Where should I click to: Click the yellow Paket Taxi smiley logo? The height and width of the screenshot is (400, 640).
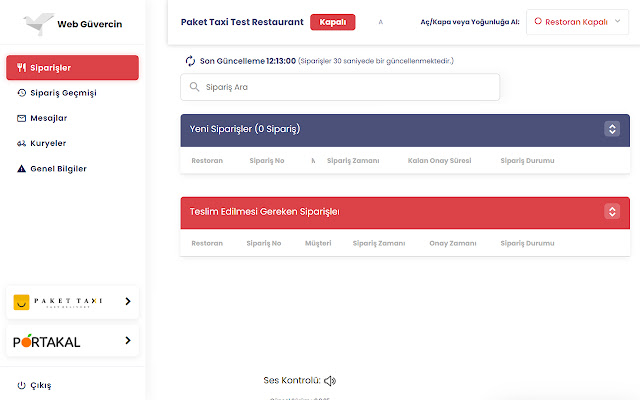click(x=21, y=302)
